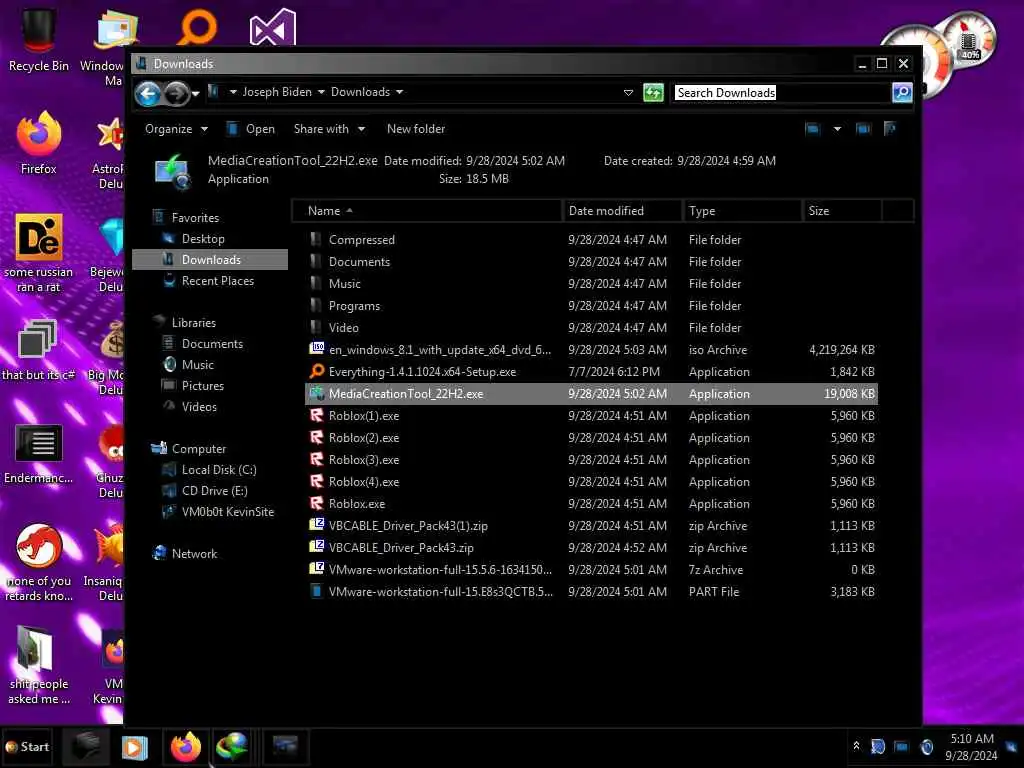The image size is (1024, 768).
Task: Open the Start menu
Action: [x=27, y=747]
